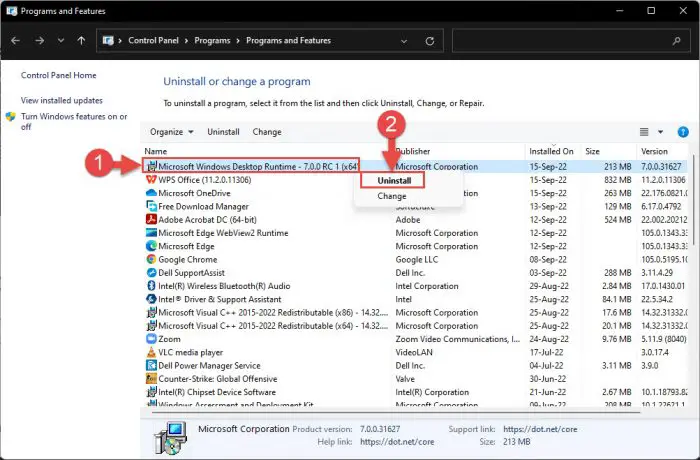
Task: Click Change in the toolbar
Action: coord(267,132)
